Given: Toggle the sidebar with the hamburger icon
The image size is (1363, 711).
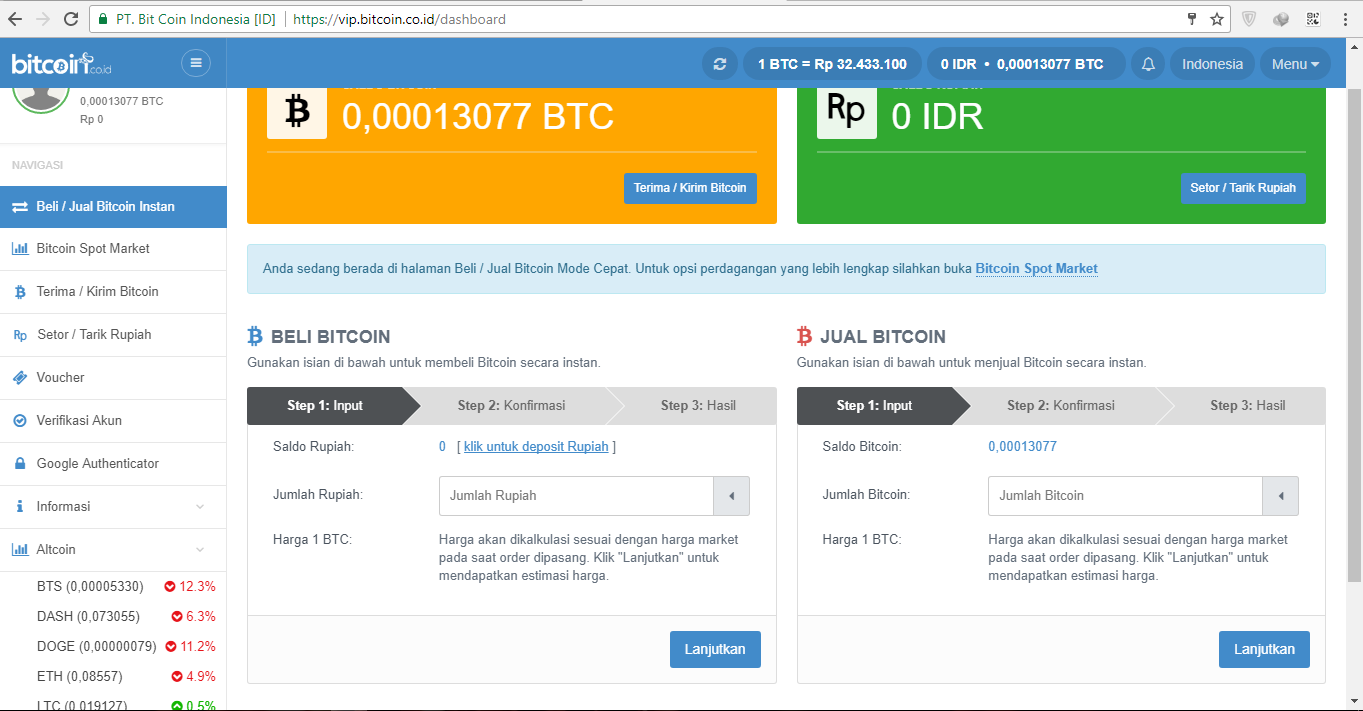Looking at the screenshot, I should point(196,63).
